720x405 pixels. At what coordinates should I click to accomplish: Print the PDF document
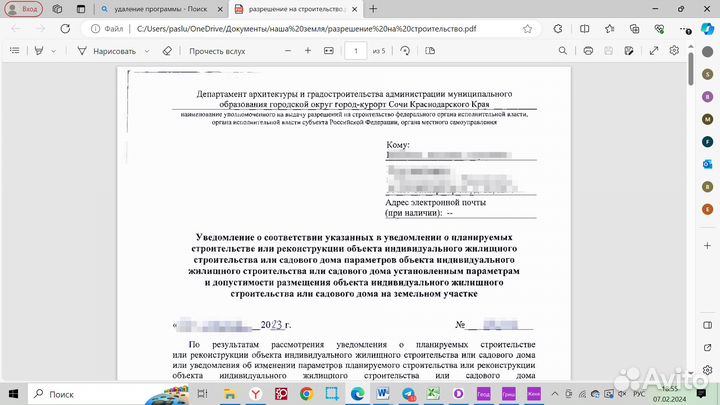pos(588,51)
